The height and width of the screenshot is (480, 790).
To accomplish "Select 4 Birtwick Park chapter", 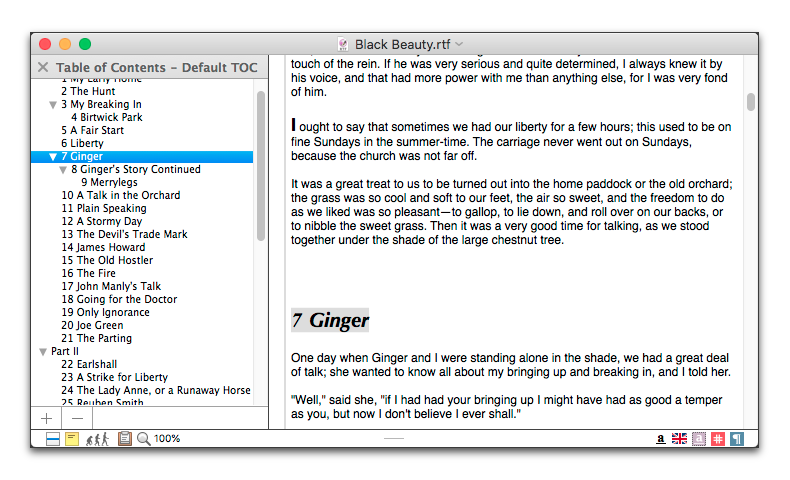I will [107, 117].
